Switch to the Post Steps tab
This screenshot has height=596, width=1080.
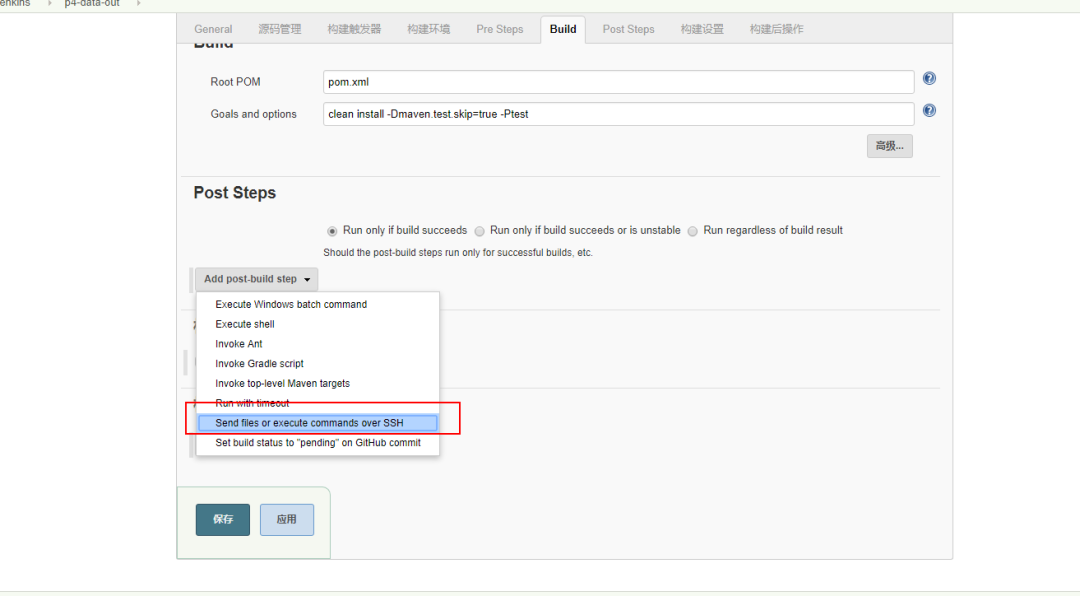point(628,29)
